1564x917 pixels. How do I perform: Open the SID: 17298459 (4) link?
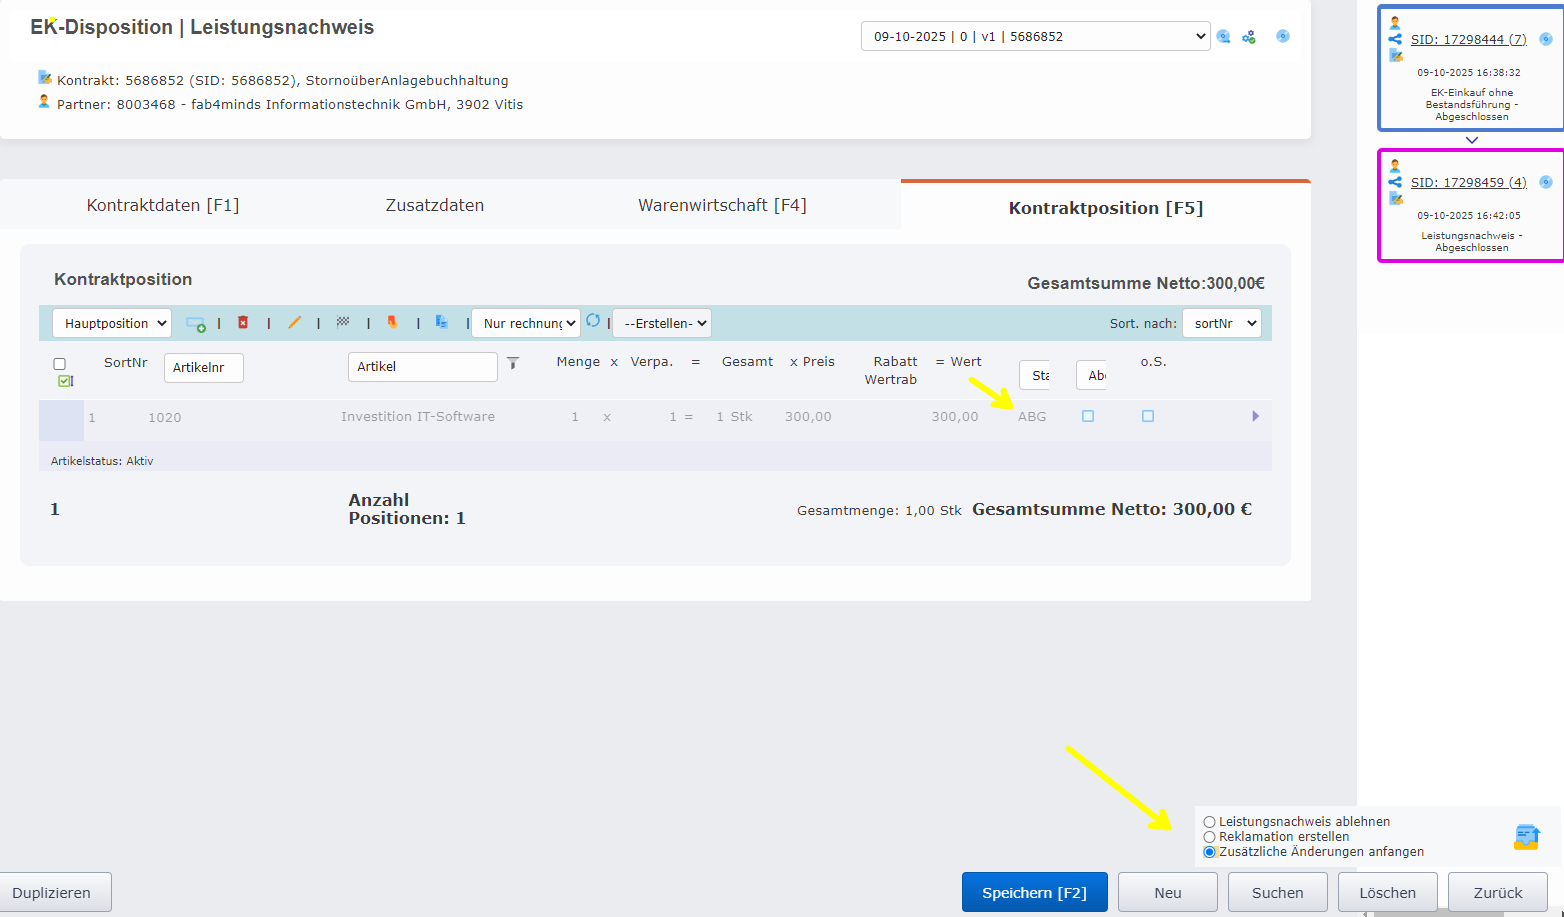coord(1468,182)
